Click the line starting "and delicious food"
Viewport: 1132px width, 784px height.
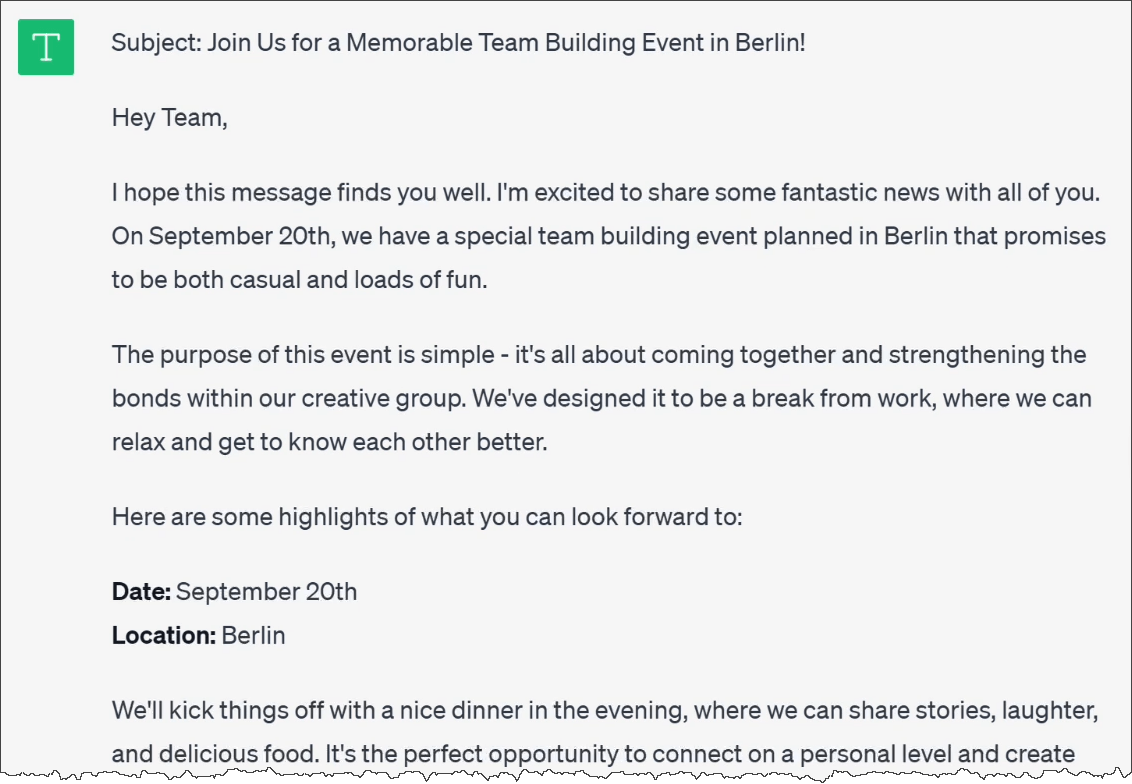[x=592, y=754]
